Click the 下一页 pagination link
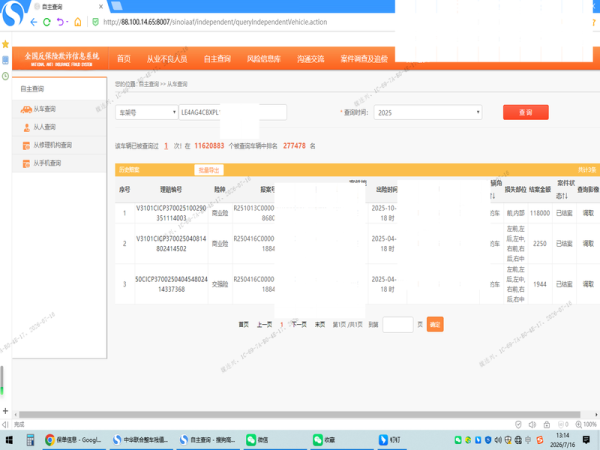 click(x=300, y=324)
